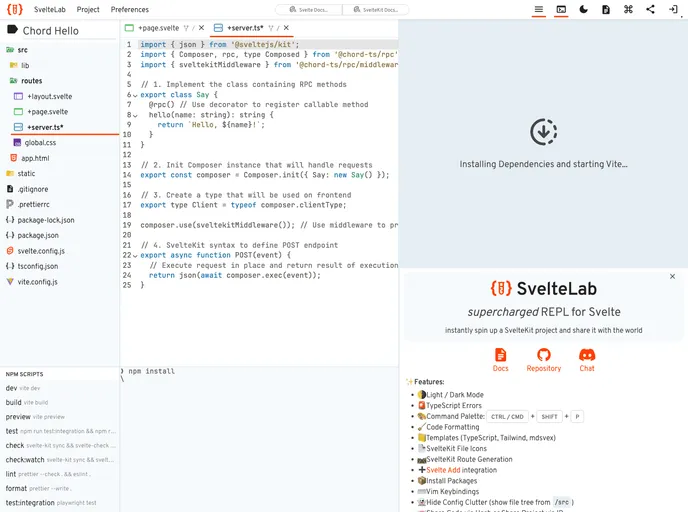Screen dimensions: 688x512
Task: Open svelte.config.js in file tree
Action: 40,251
